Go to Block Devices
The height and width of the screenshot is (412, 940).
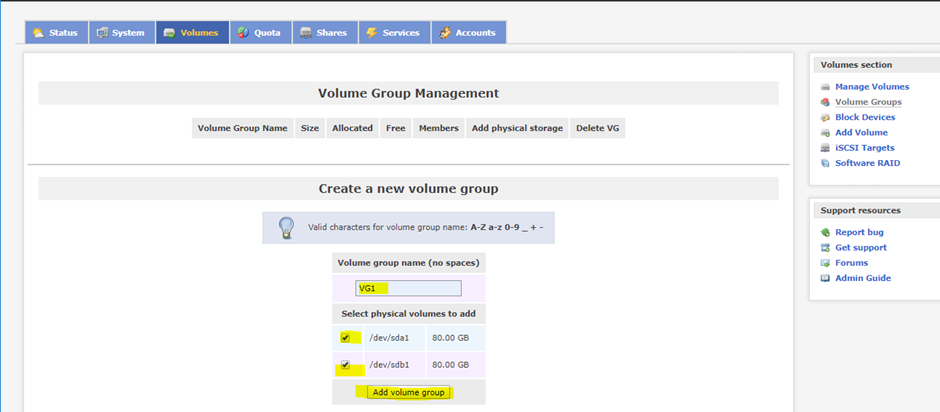pos(865,117)
